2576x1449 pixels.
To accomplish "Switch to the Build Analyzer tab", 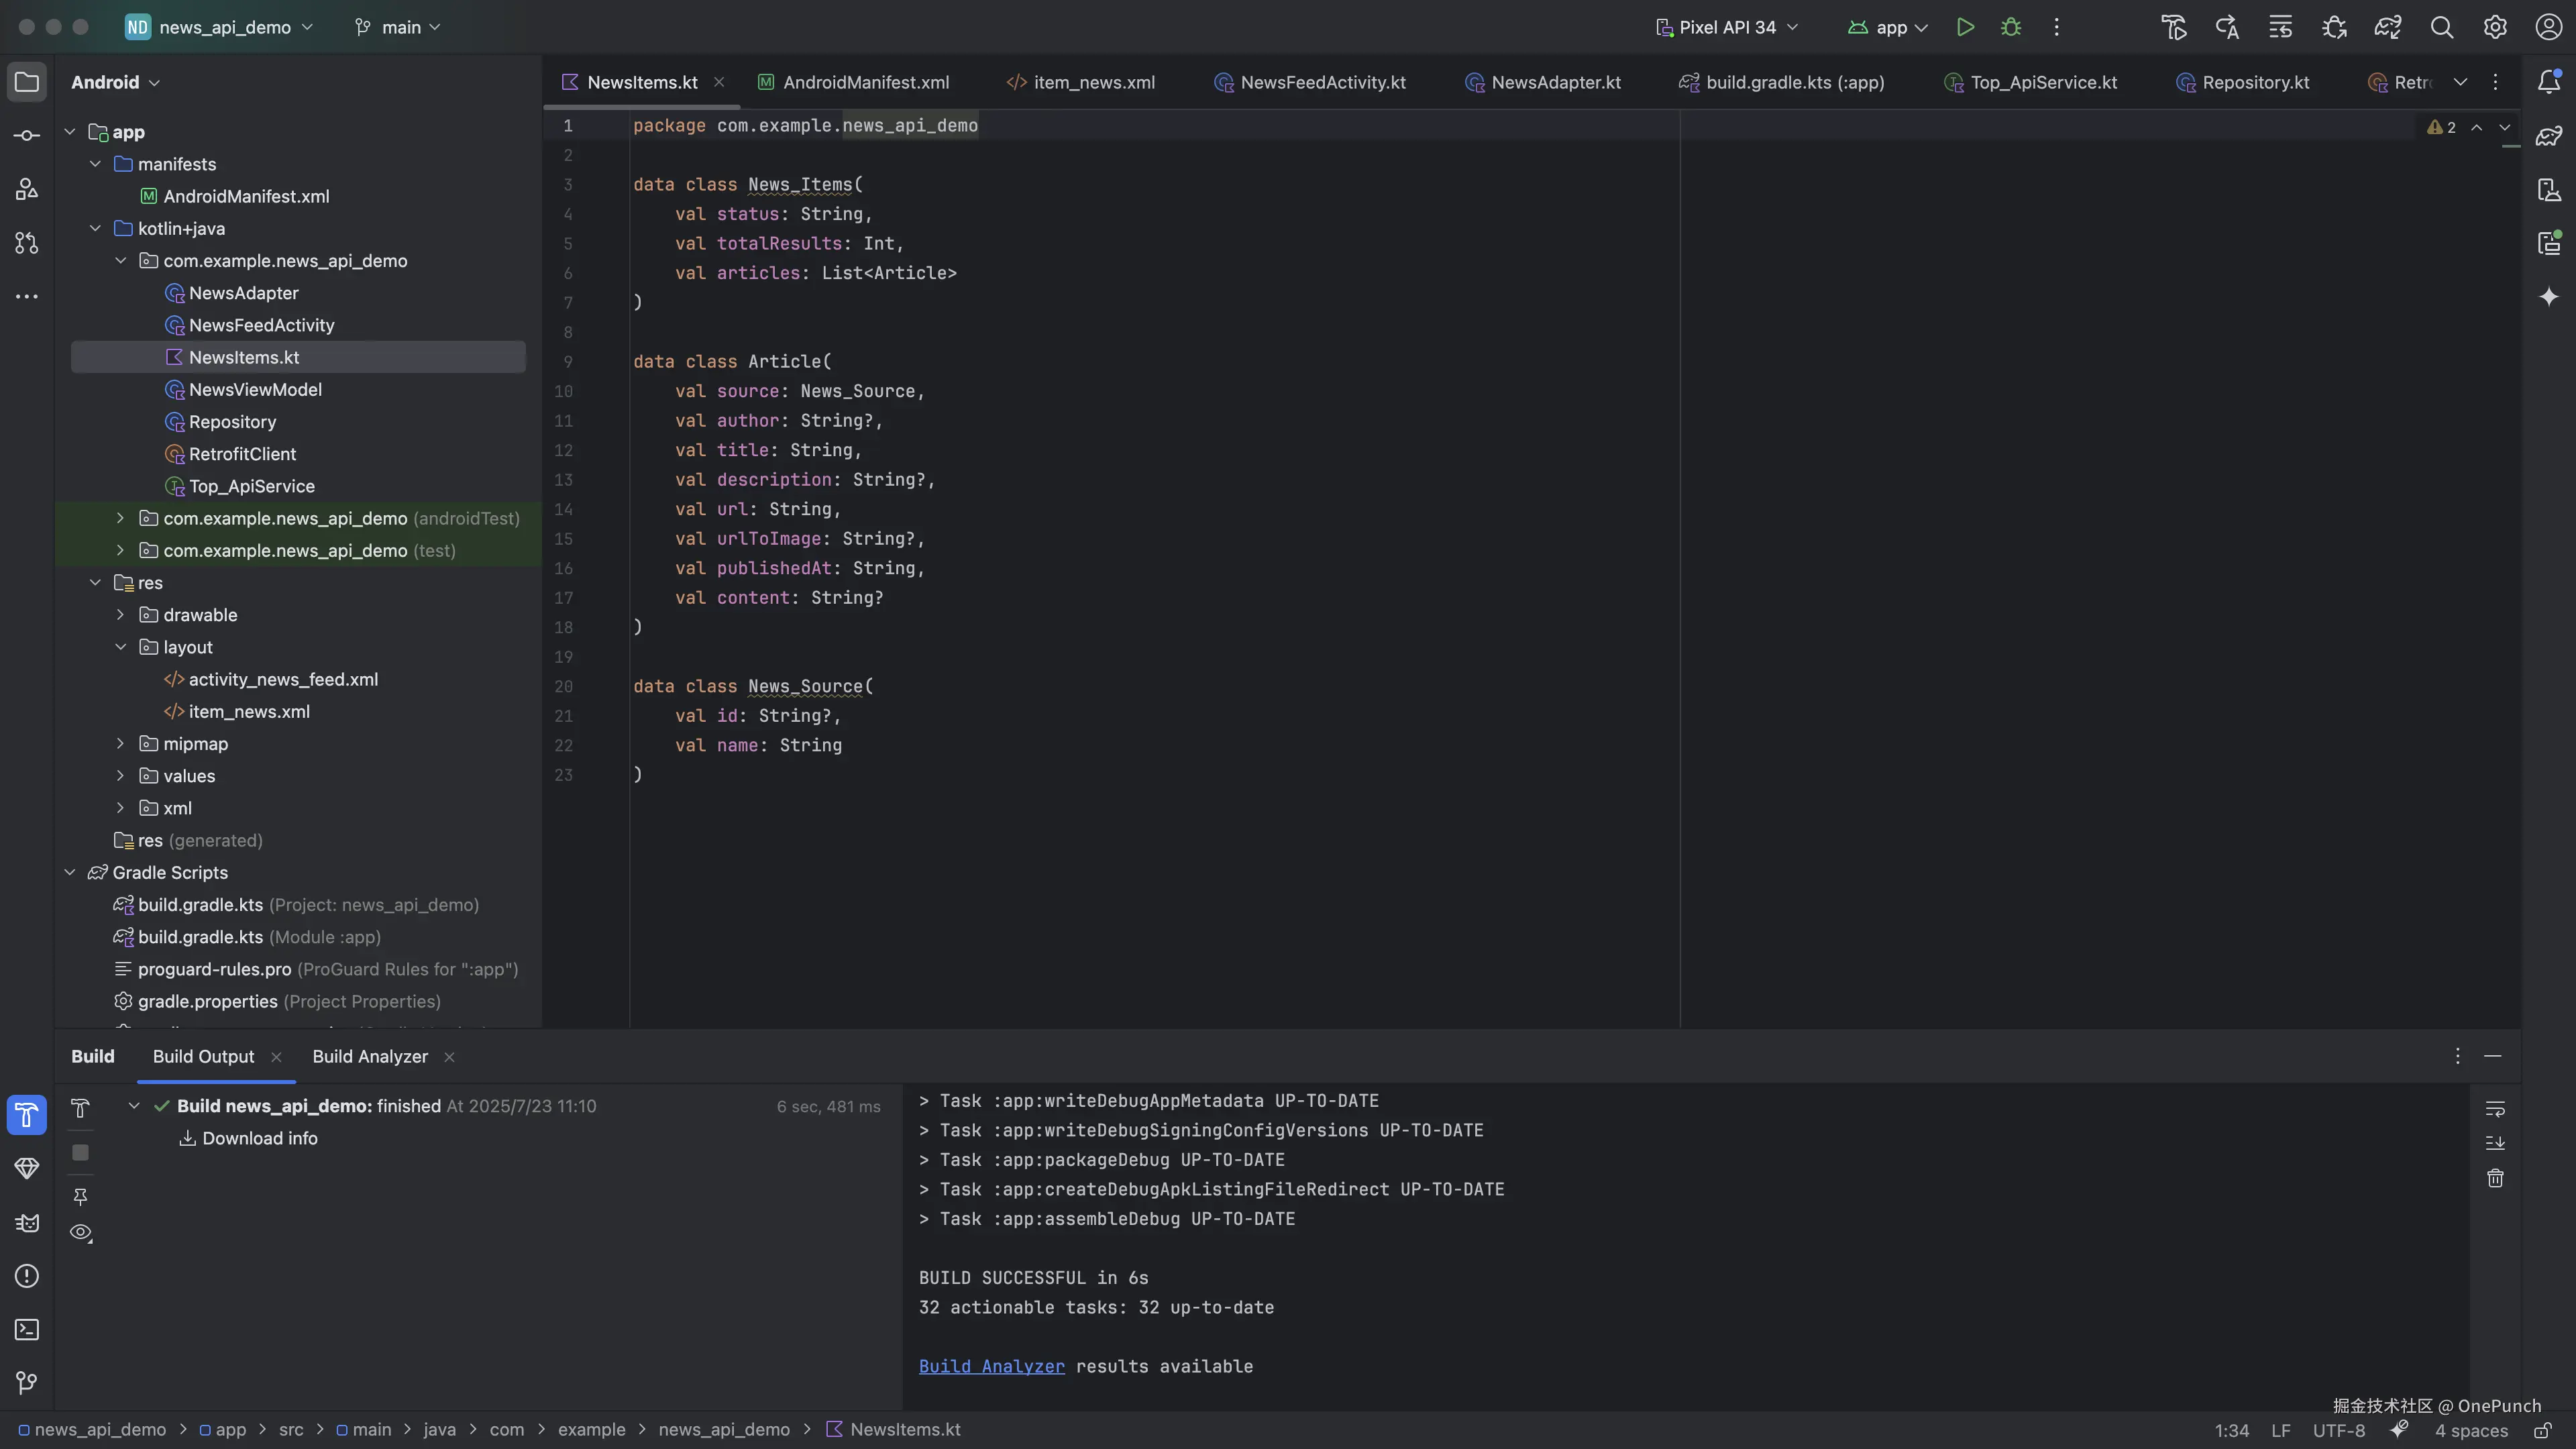I will point(370,1057).
